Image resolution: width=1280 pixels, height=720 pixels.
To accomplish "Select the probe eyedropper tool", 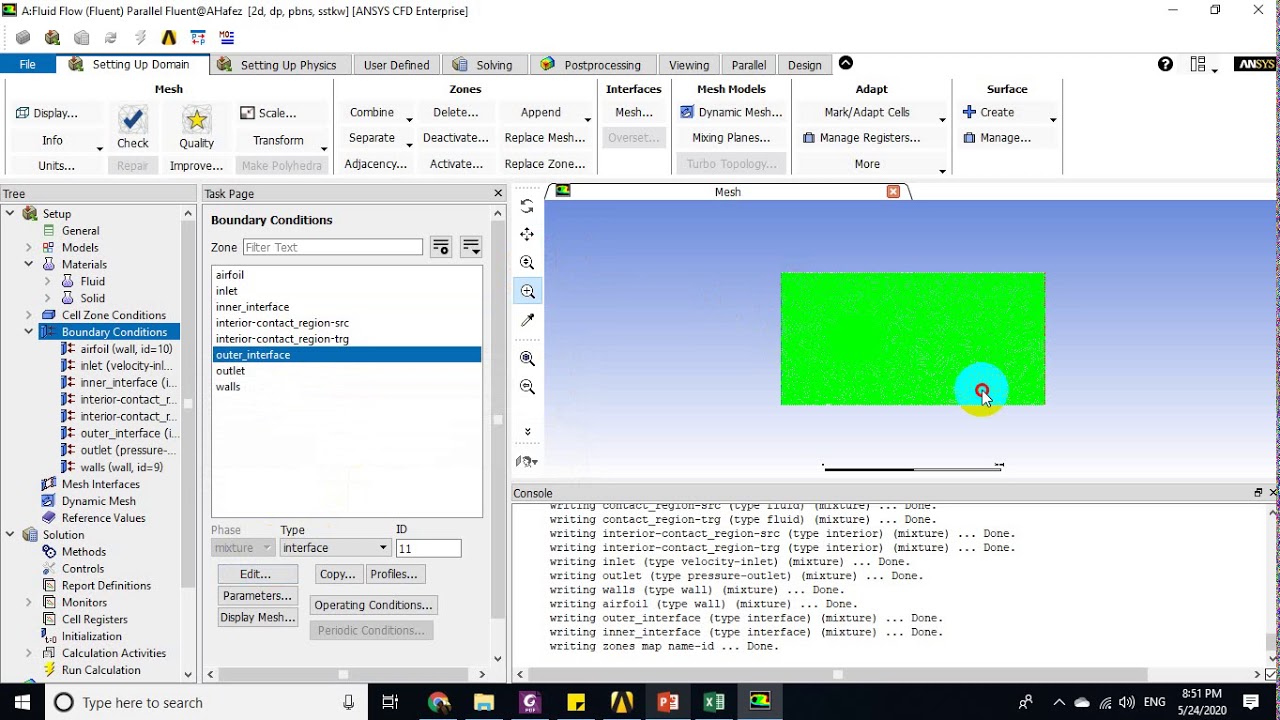I will point(527,320).
